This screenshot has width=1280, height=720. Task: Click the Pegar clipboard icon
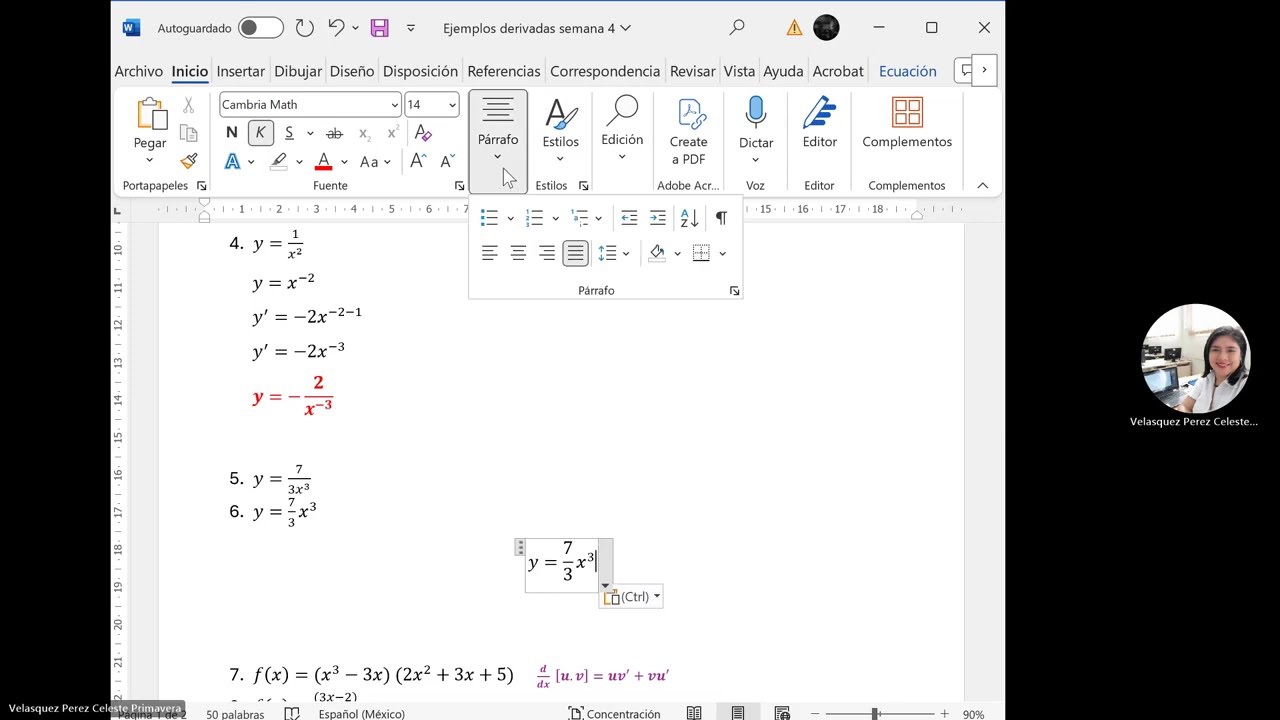(x=150, y=115)
